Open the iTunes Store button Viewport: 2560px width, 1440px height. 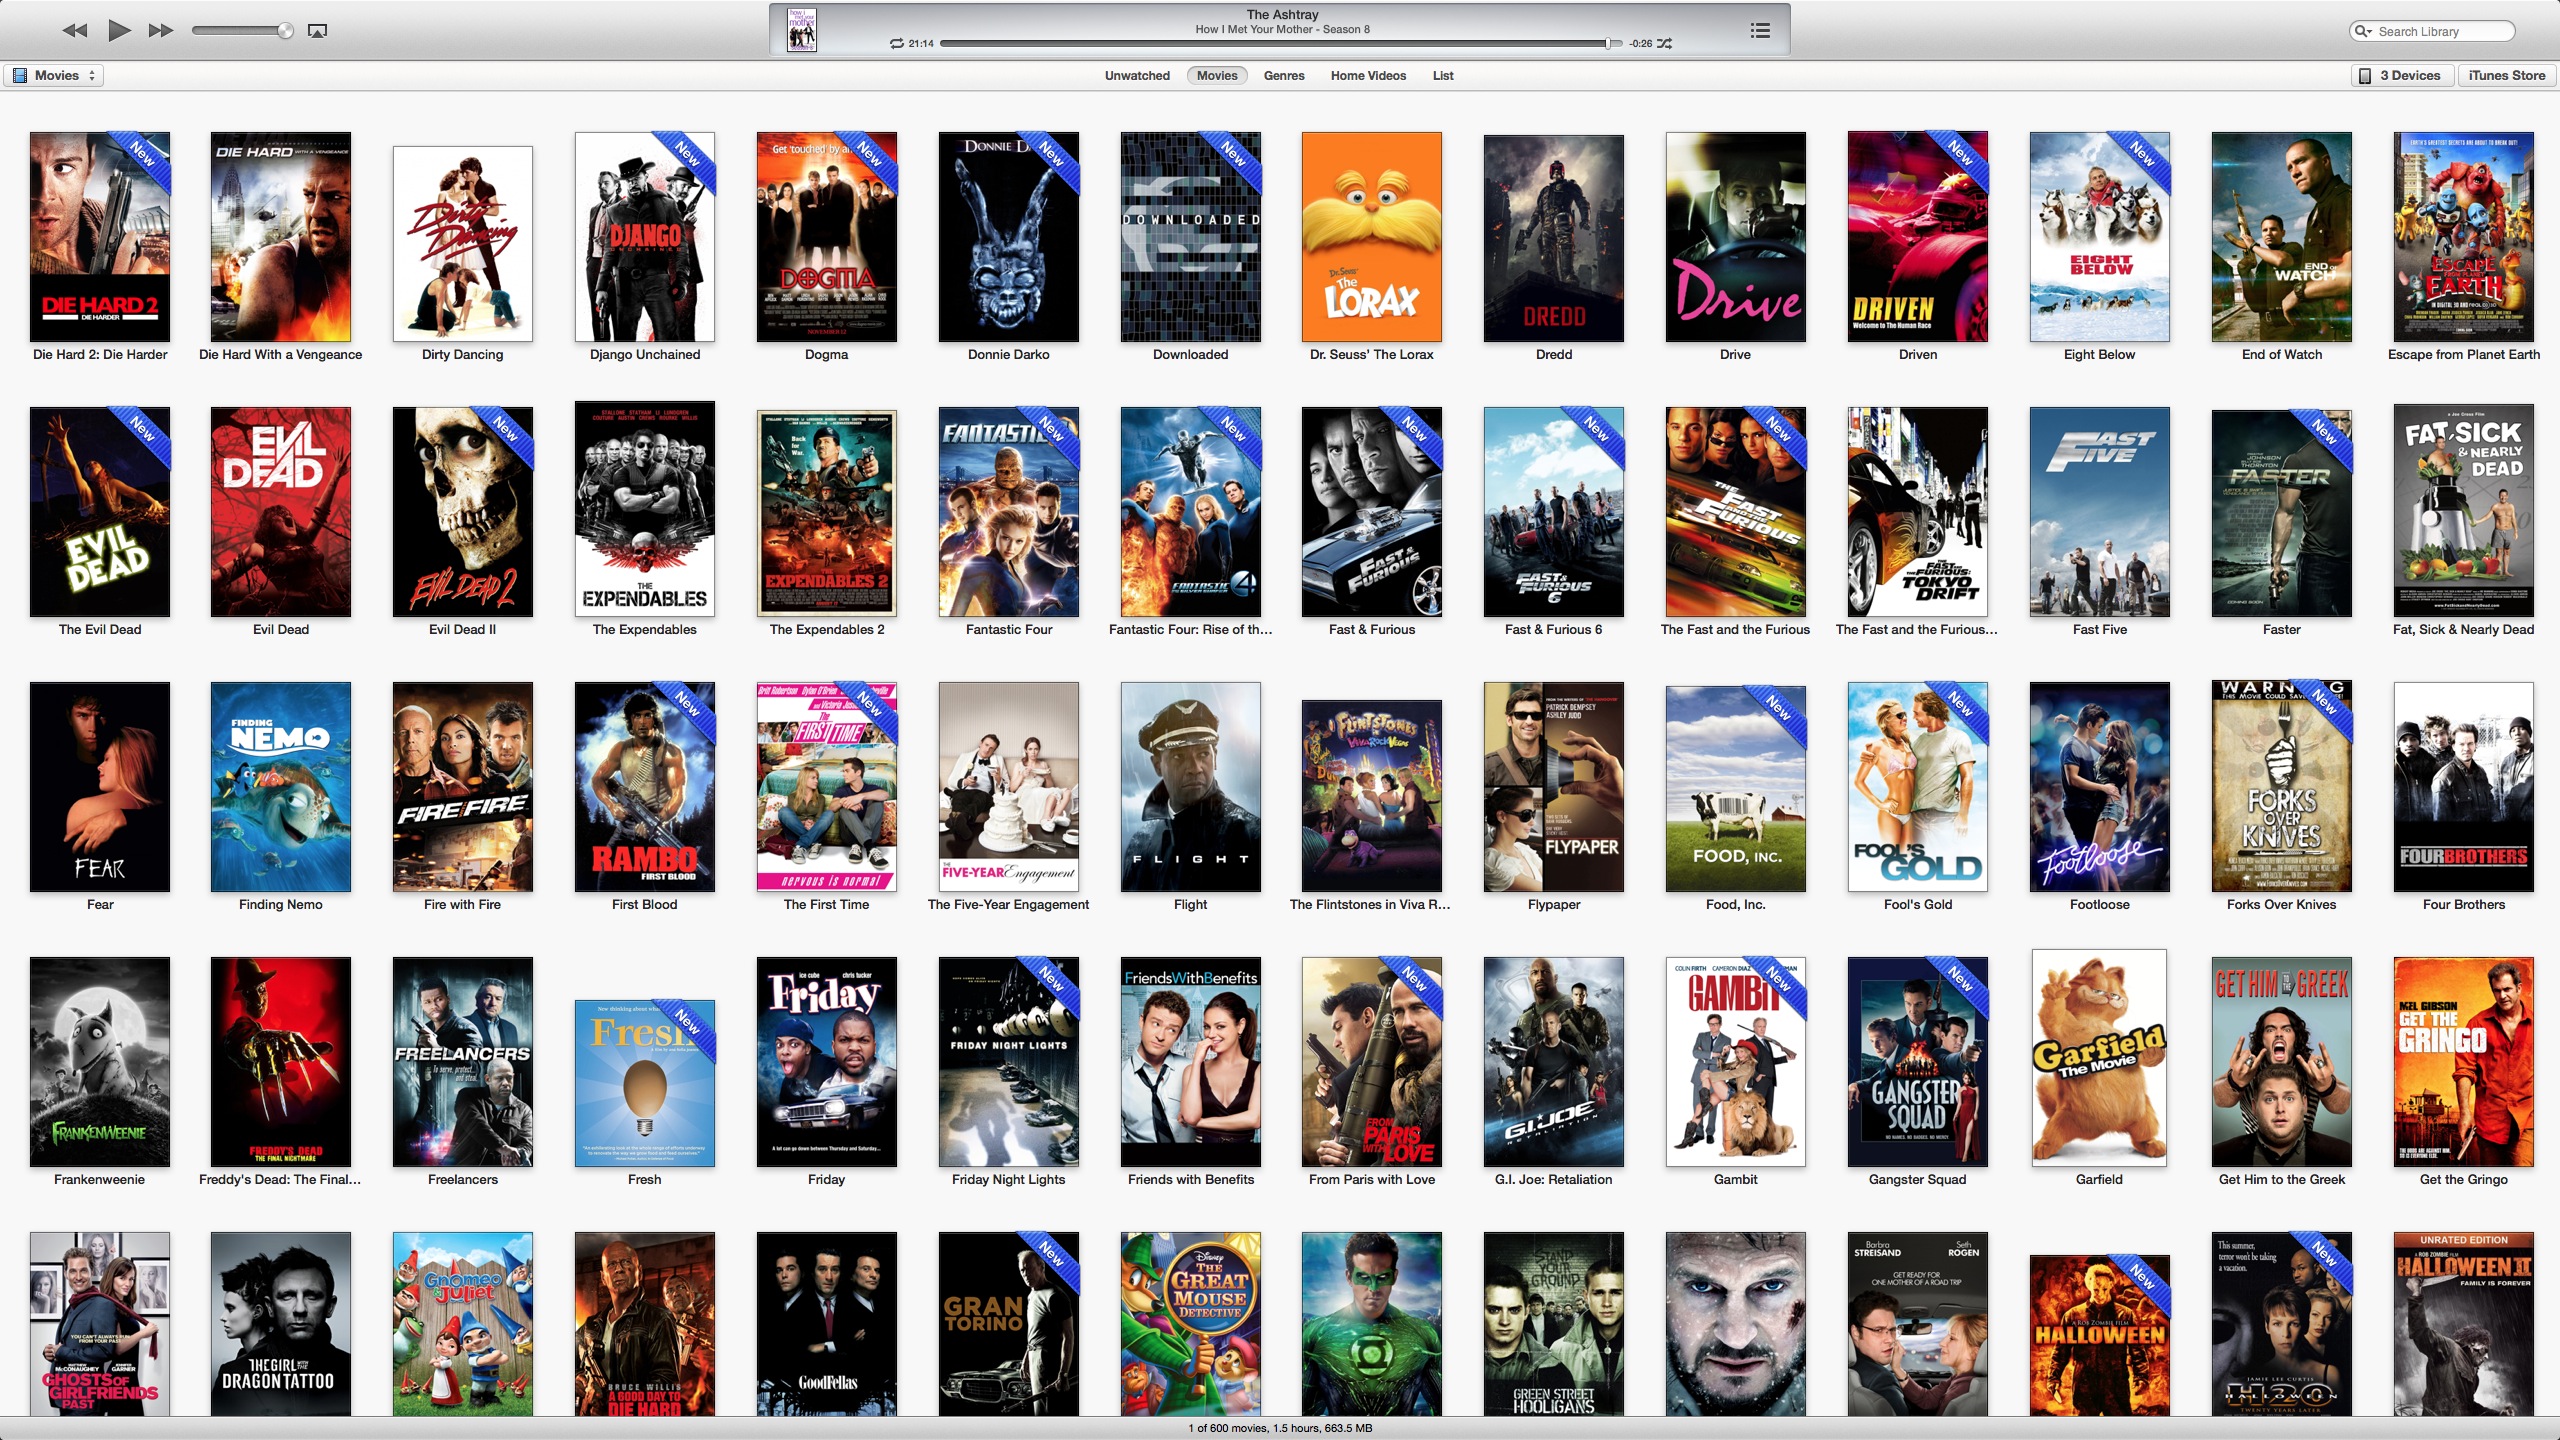[2506, 76]
